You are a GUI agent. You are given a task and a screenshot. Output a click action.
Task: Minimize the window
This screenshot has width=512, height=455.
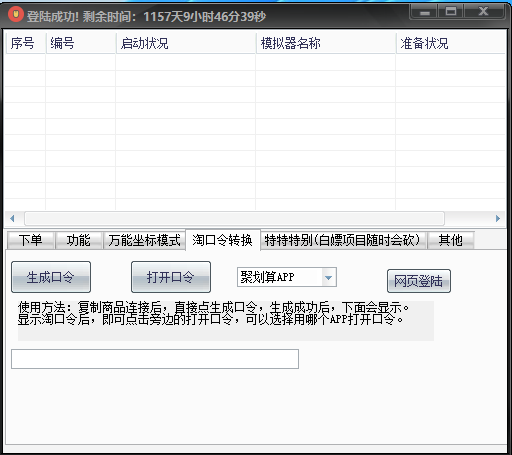(424, 12)
